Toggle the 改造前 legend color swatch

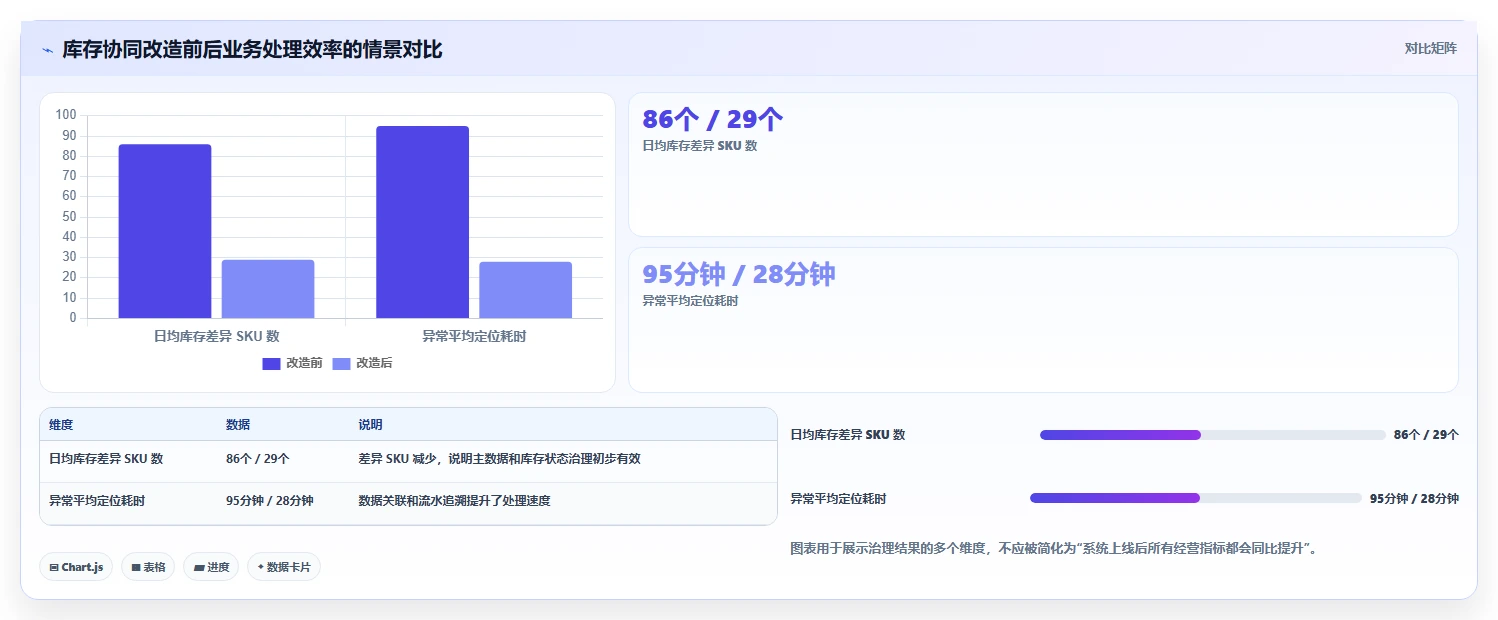271,363
